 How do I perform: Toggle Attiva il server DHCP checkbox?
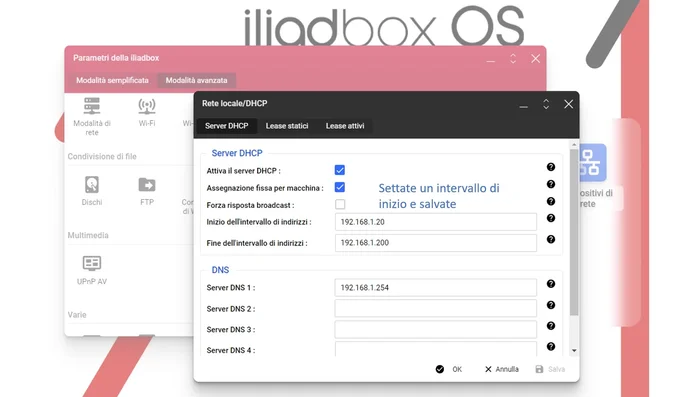point(340,170)
